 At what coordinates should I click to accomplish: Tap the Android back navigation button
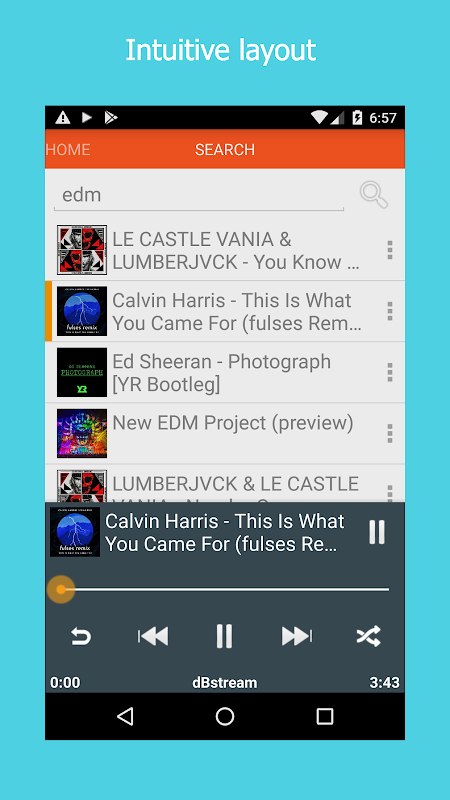(125, 716)
